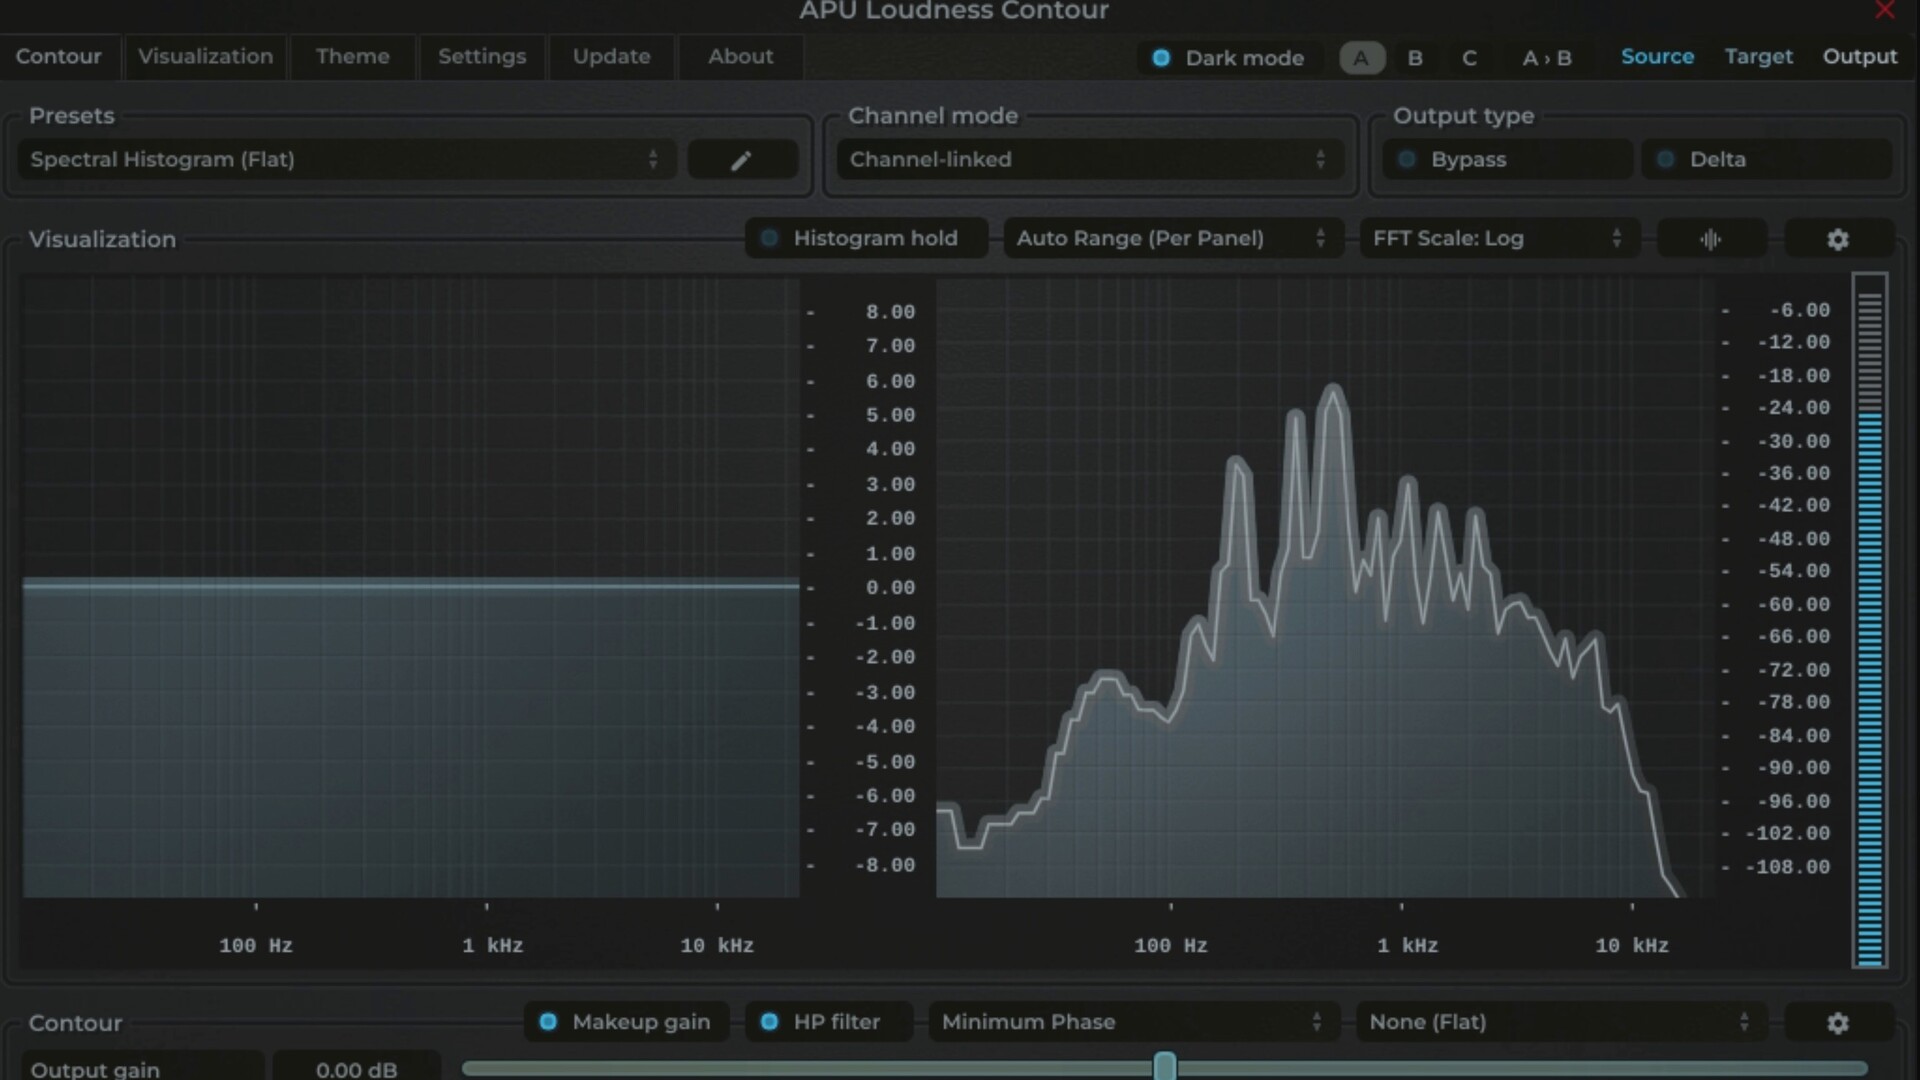1920x1080 pixels.
Task: Toggle Makeup gain
Action: click(x=627, y=1022)
